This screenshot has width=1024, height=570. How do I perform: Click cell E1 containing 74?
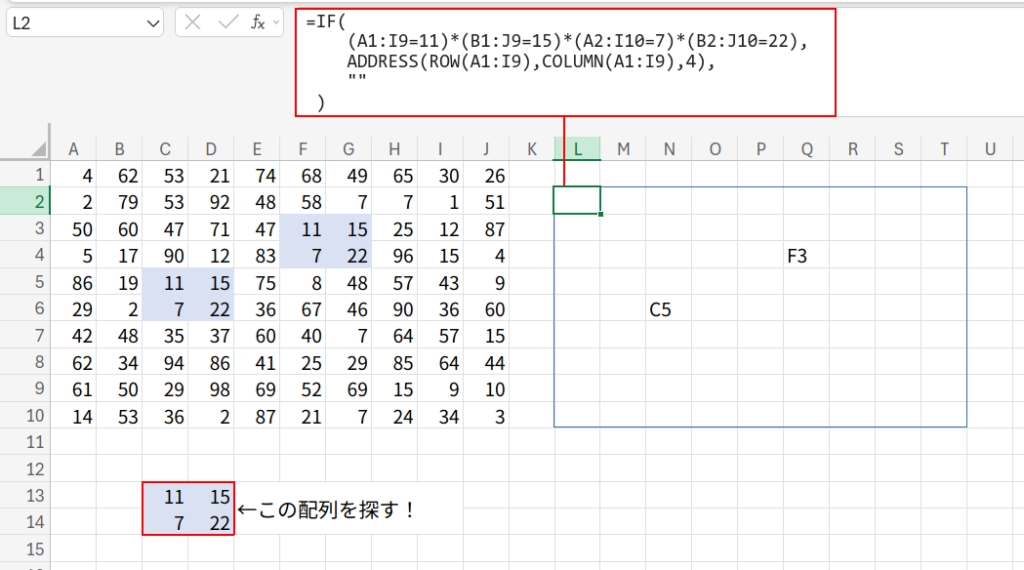[x=257, y=175]
